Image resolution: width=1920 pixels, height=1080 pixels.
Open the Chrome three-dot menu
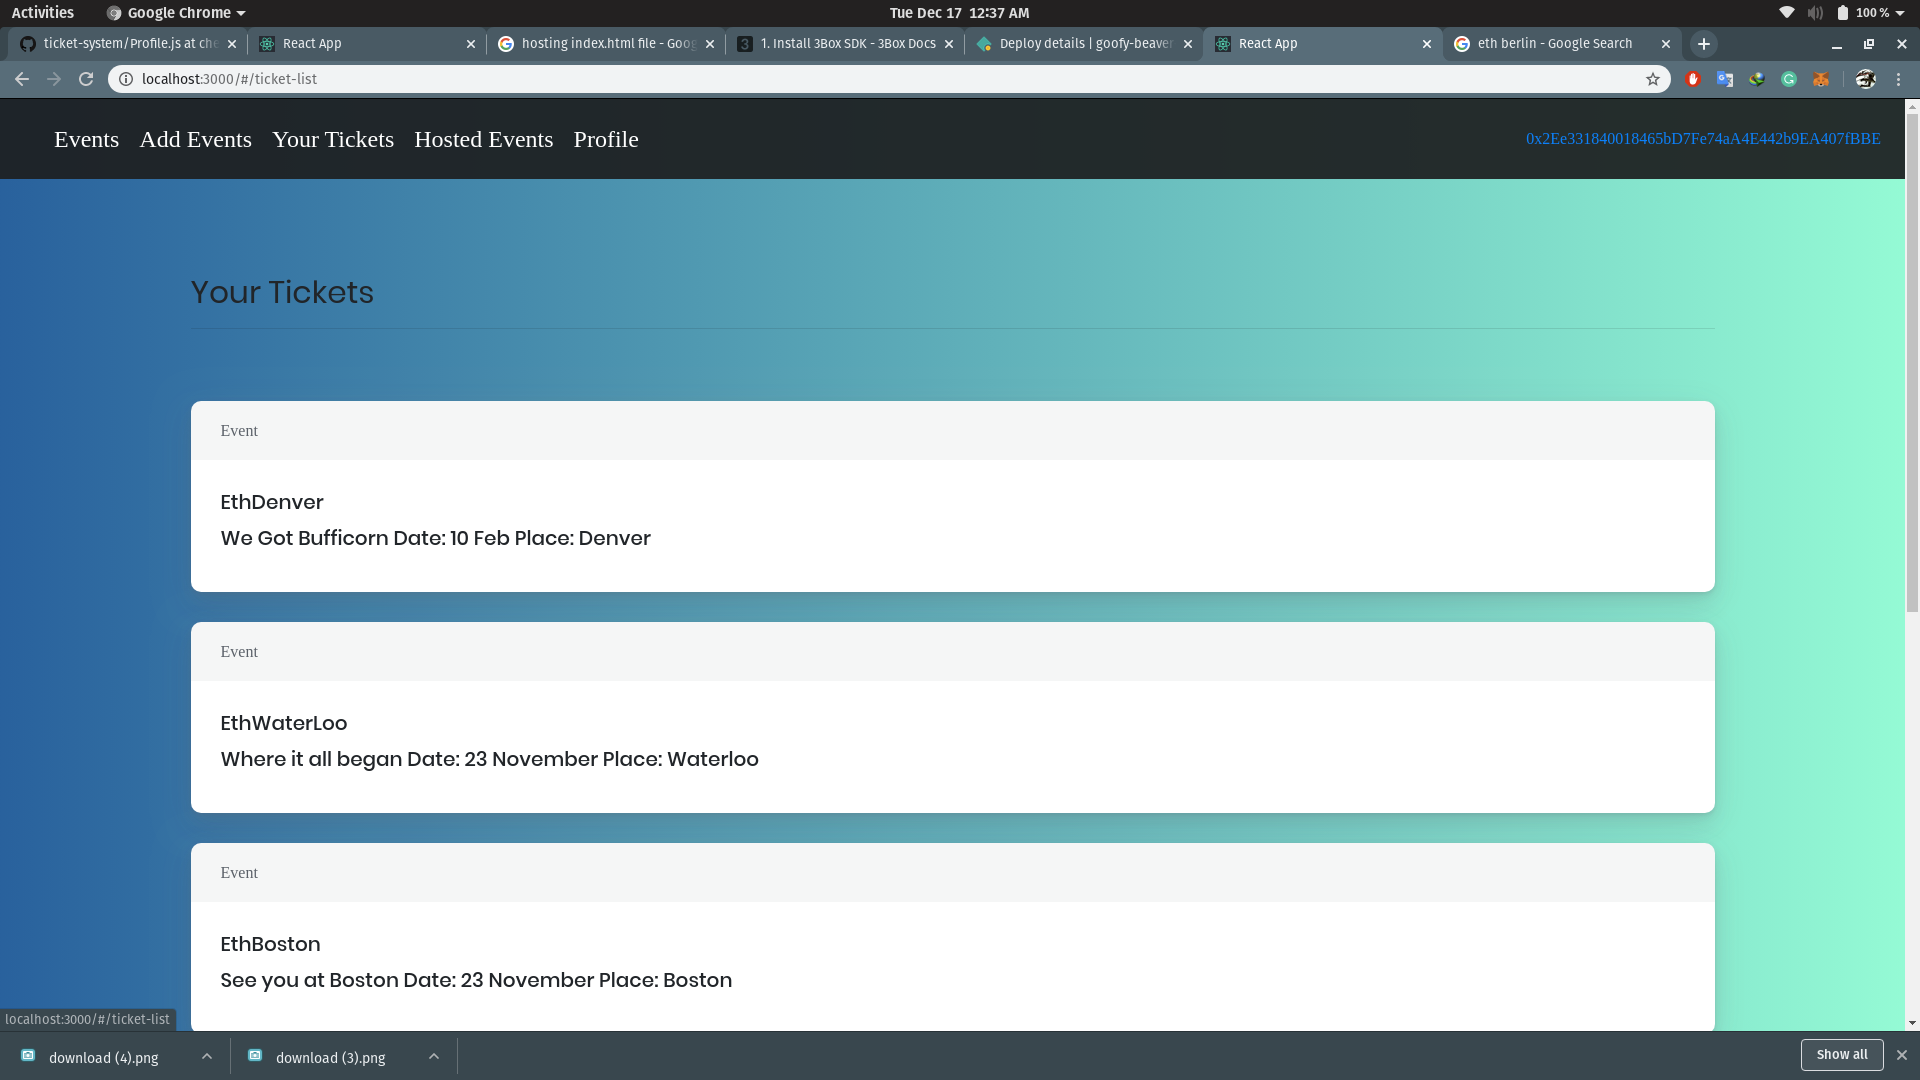point(1898,79)
